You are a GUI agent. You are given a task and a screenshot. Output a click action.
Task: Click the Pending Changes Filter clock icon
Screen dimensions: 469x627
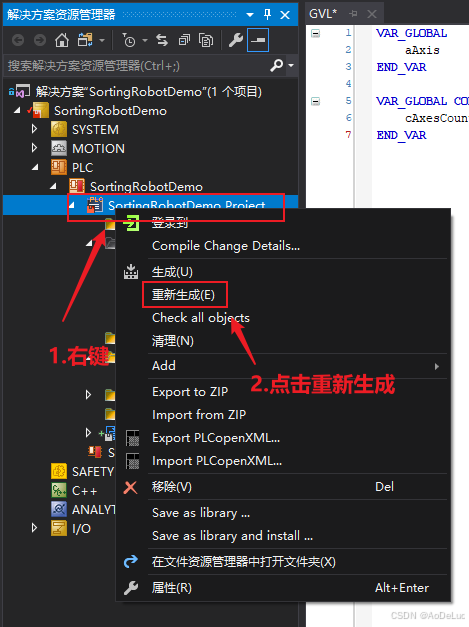[x=129, y=40]
